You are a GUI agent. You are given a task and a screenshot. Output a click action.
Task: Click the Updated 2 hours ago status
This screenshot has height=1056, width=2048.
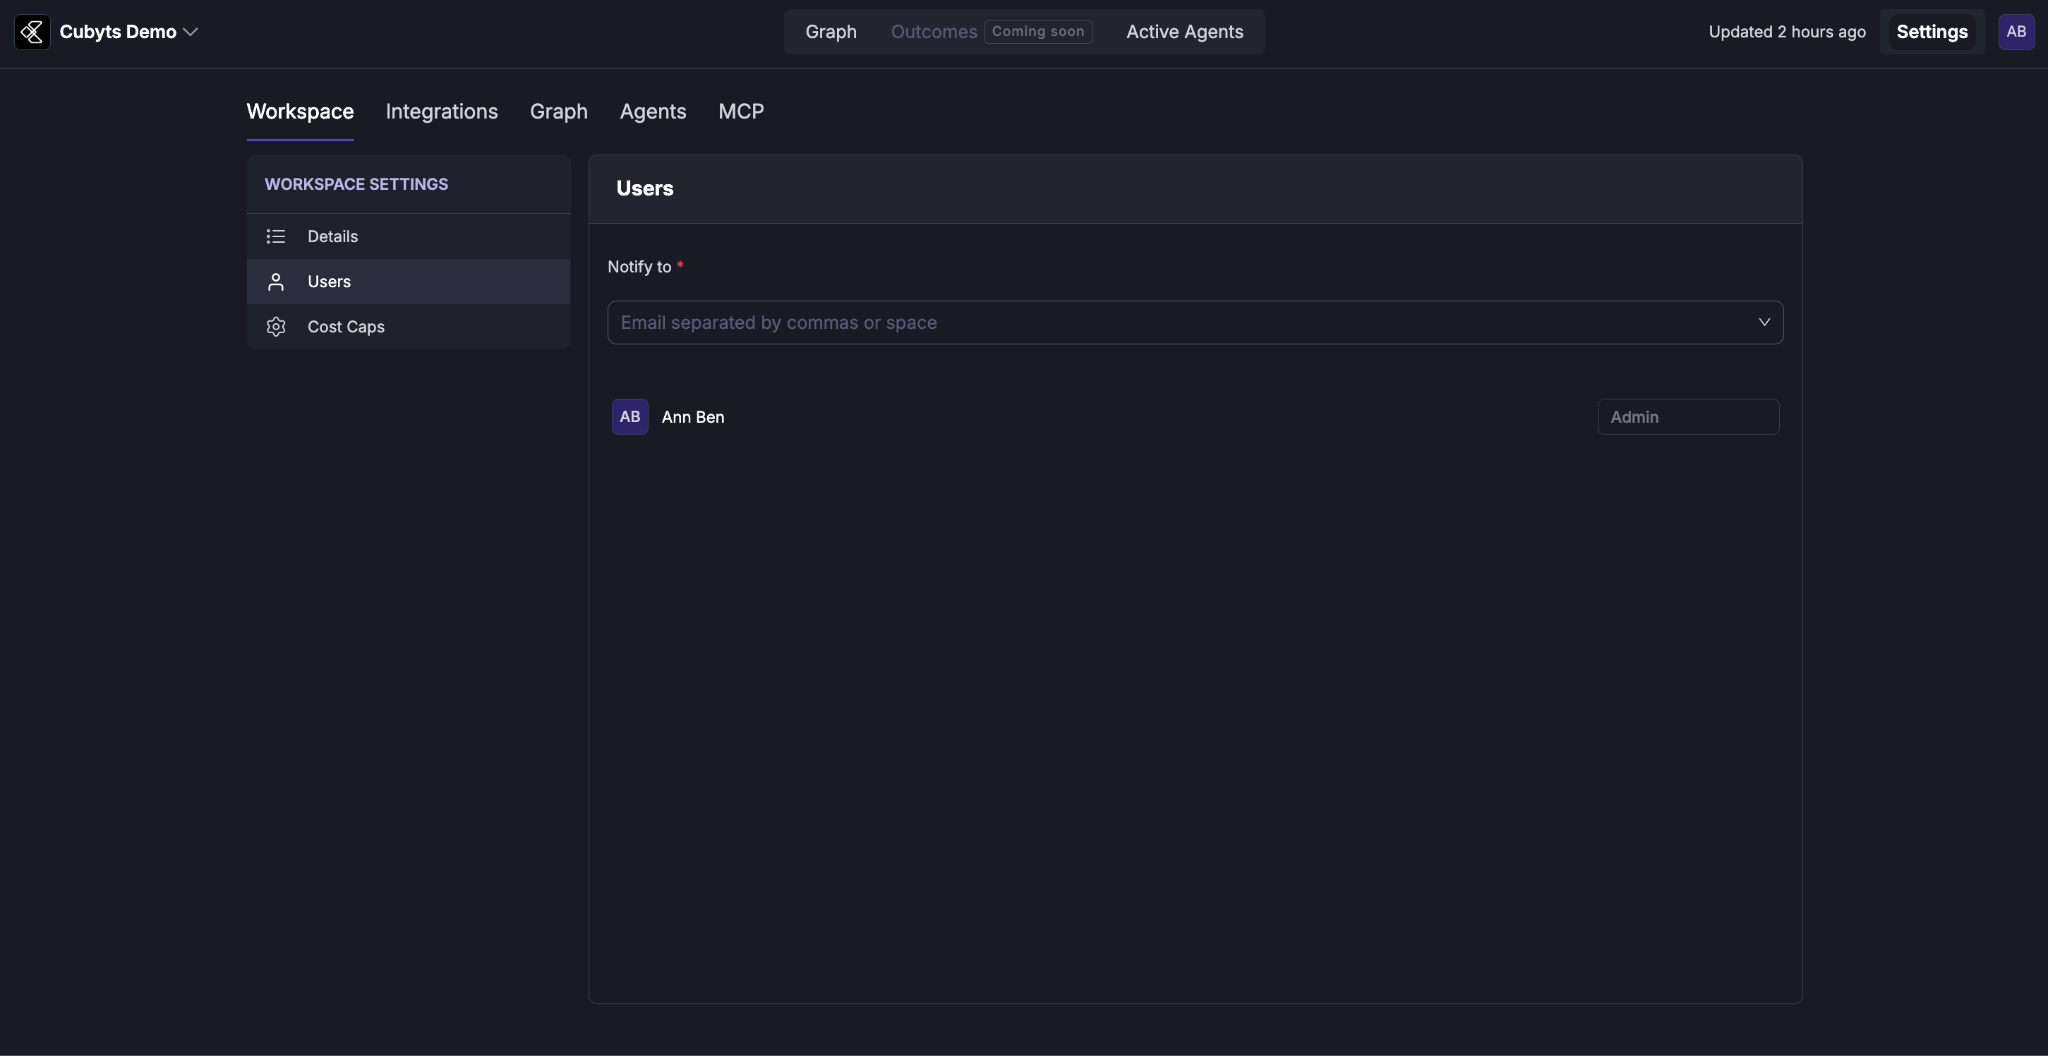(x=1787, y=32)
